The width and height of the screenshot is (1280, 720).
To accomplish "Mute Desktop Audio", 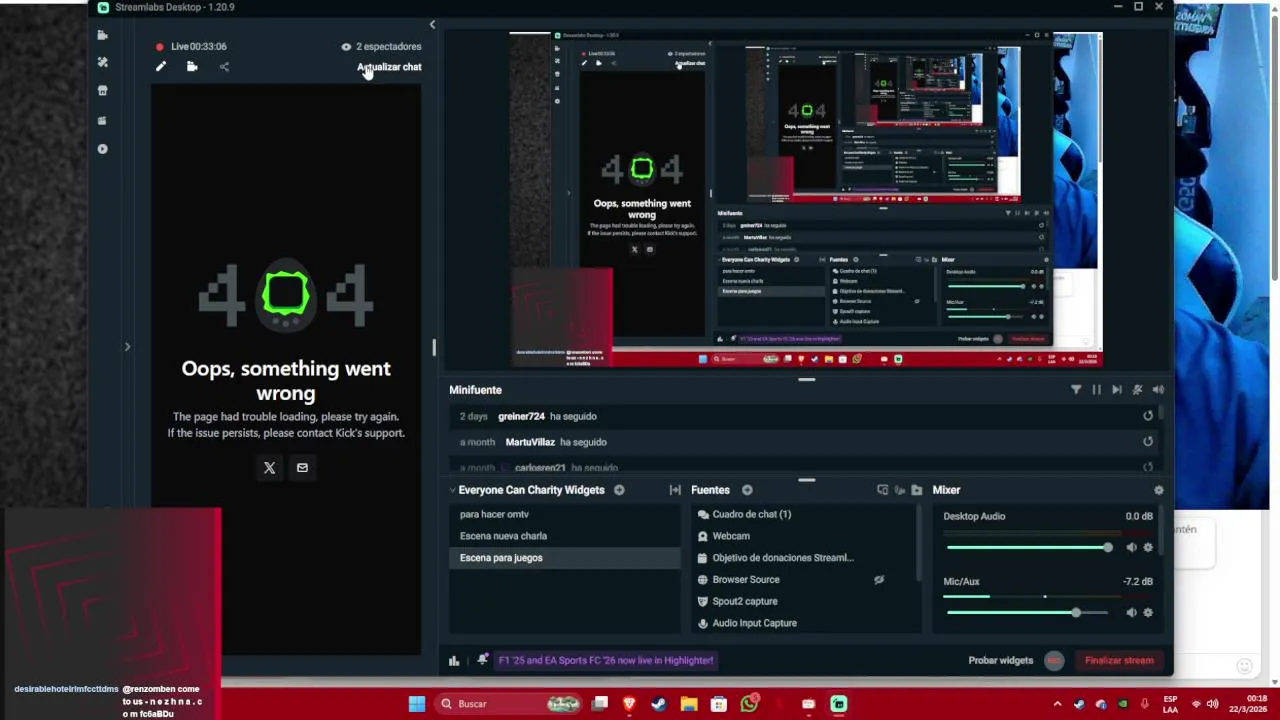I will [1131, 548].
